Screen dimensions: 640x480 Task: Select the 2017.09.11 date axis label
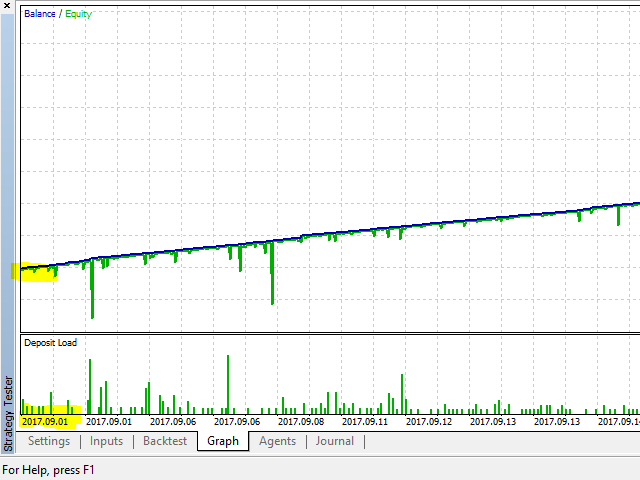[x=366, y=422]
